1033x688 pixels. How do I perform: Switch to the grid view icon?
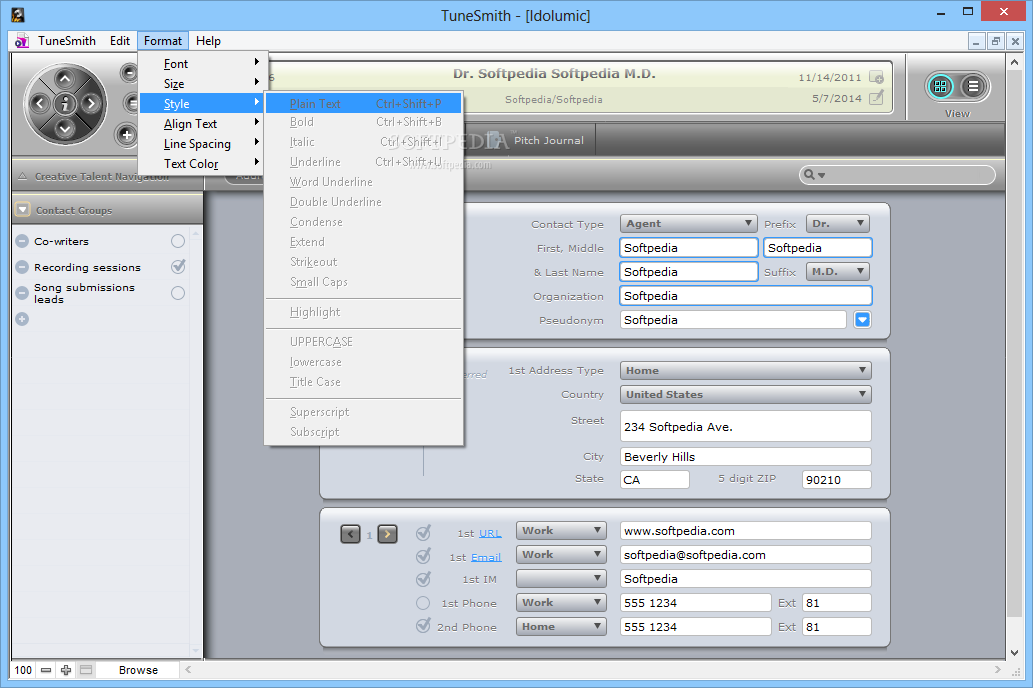coord(940,86)
